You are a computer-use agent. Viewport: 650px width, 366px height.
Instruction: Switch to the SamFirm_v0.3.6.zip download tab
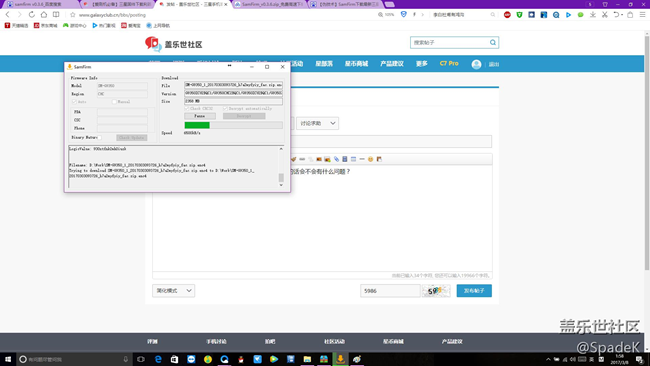(269, 4)
